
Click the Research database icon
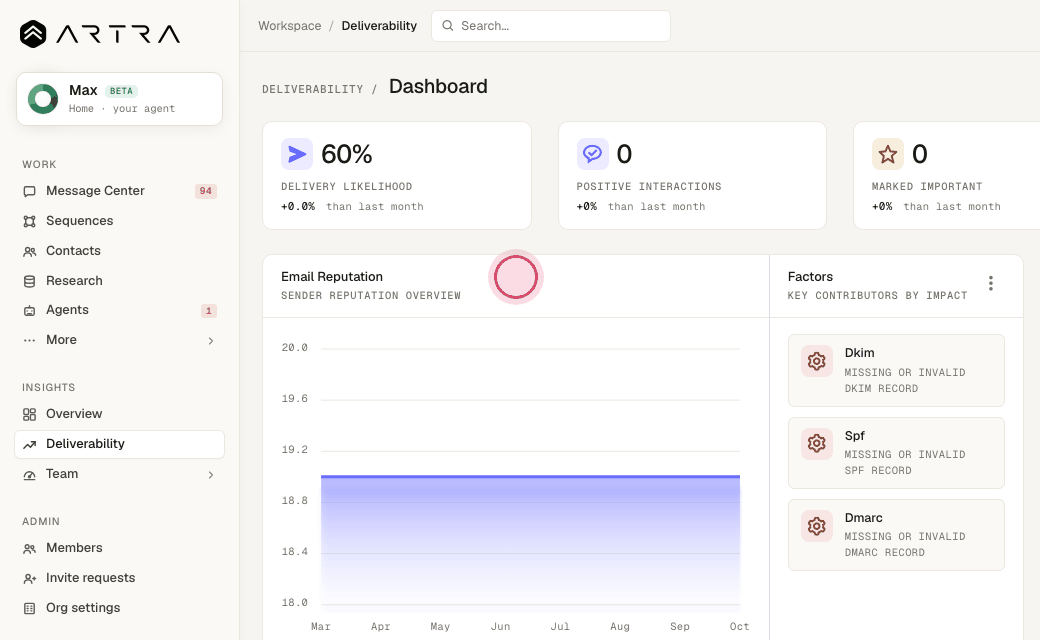point(29,281)
